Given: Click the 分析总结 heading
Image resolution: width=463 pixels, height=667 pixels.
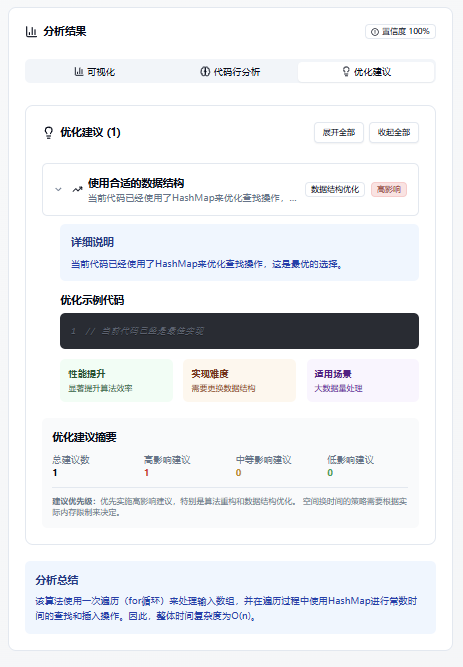Looking at the screenshot, I should [57, 580].
